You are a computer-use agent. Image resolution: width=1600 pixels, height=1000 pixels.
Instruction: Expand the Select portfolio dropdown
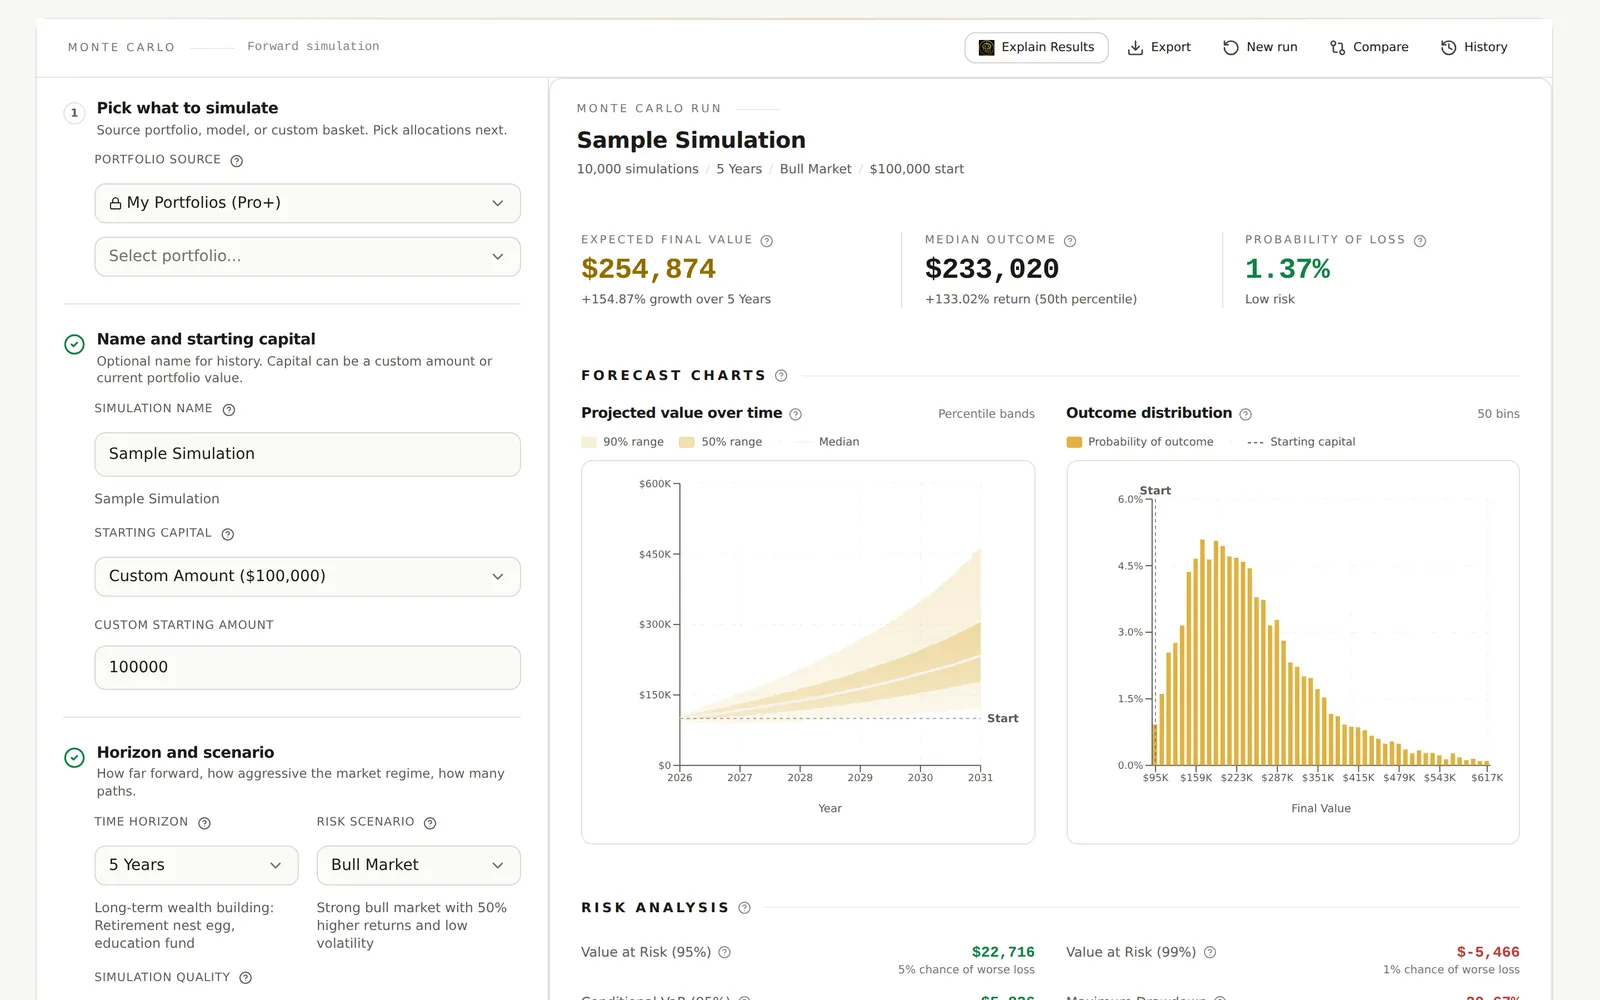click(x=307, y=256)
